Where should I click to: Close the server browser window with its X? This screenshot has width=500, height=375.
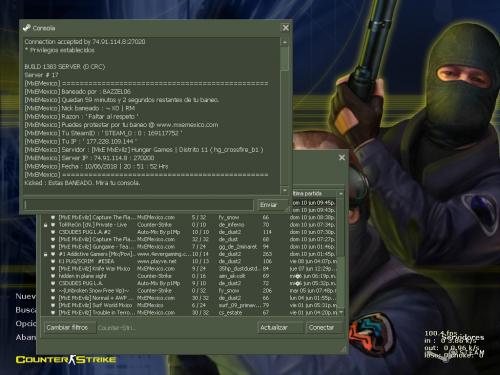pos(342,157)
